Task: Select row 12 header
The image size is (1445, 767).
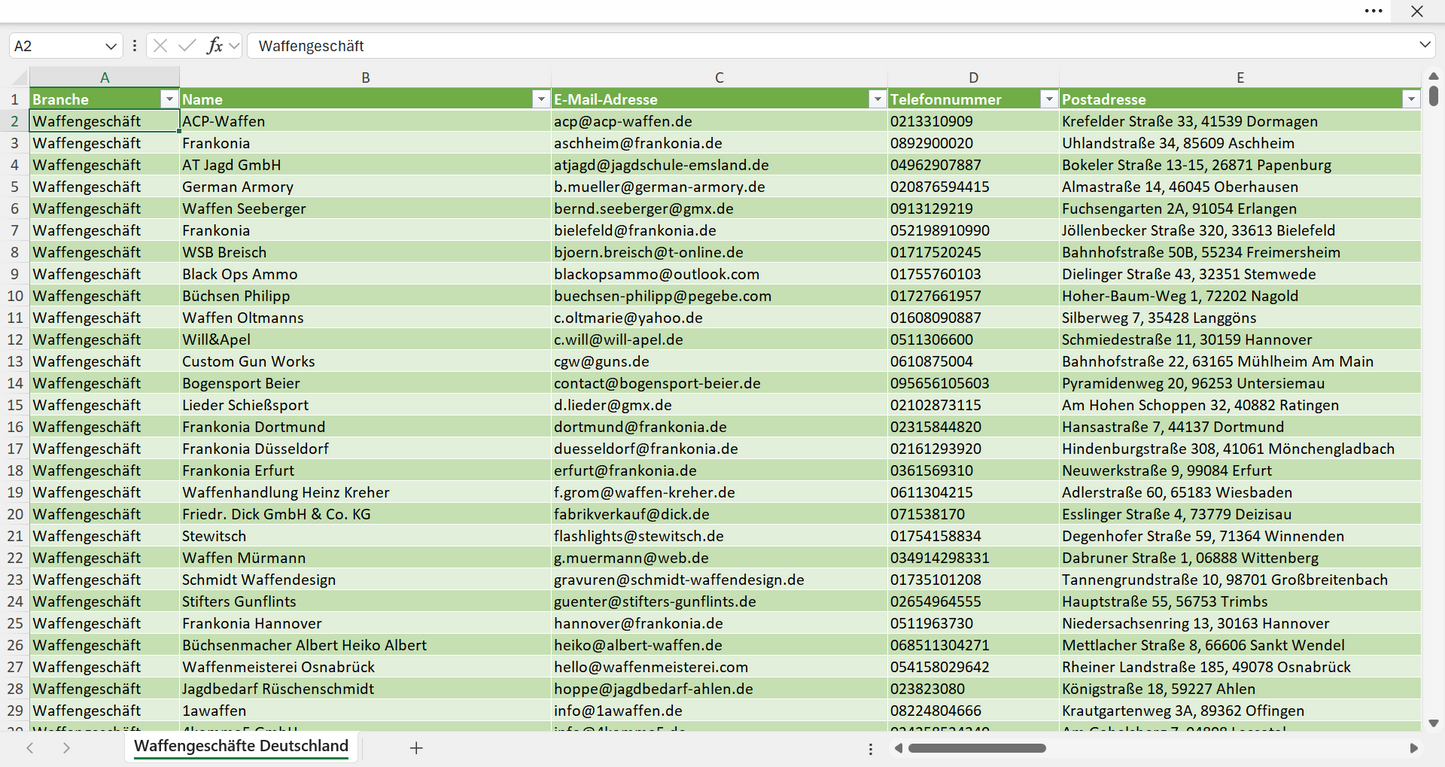Action: tap(15, 340)
